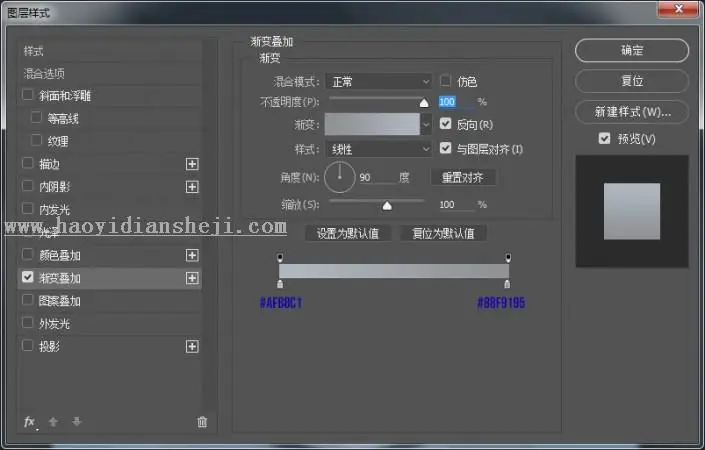Click the left color stop under gradient bar
Screen dimensions: 705x450
[x=280, y=284]
